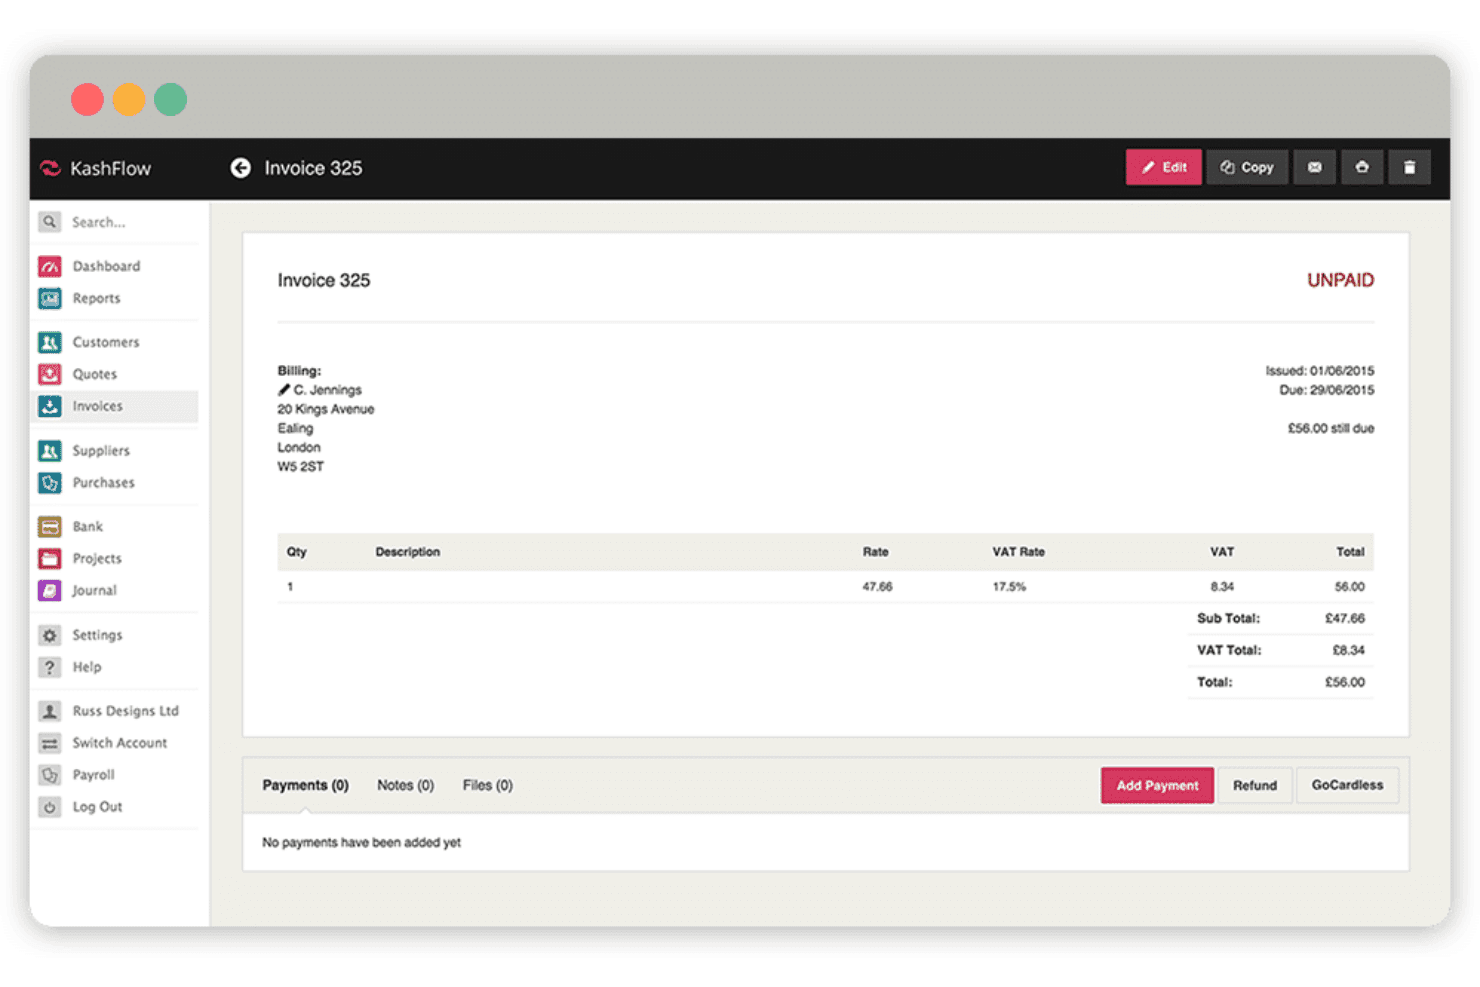Click the 17.5% VAT Rate cell
The image size is (1480, 987).
pyautogui.click(x=1009, y=587)
